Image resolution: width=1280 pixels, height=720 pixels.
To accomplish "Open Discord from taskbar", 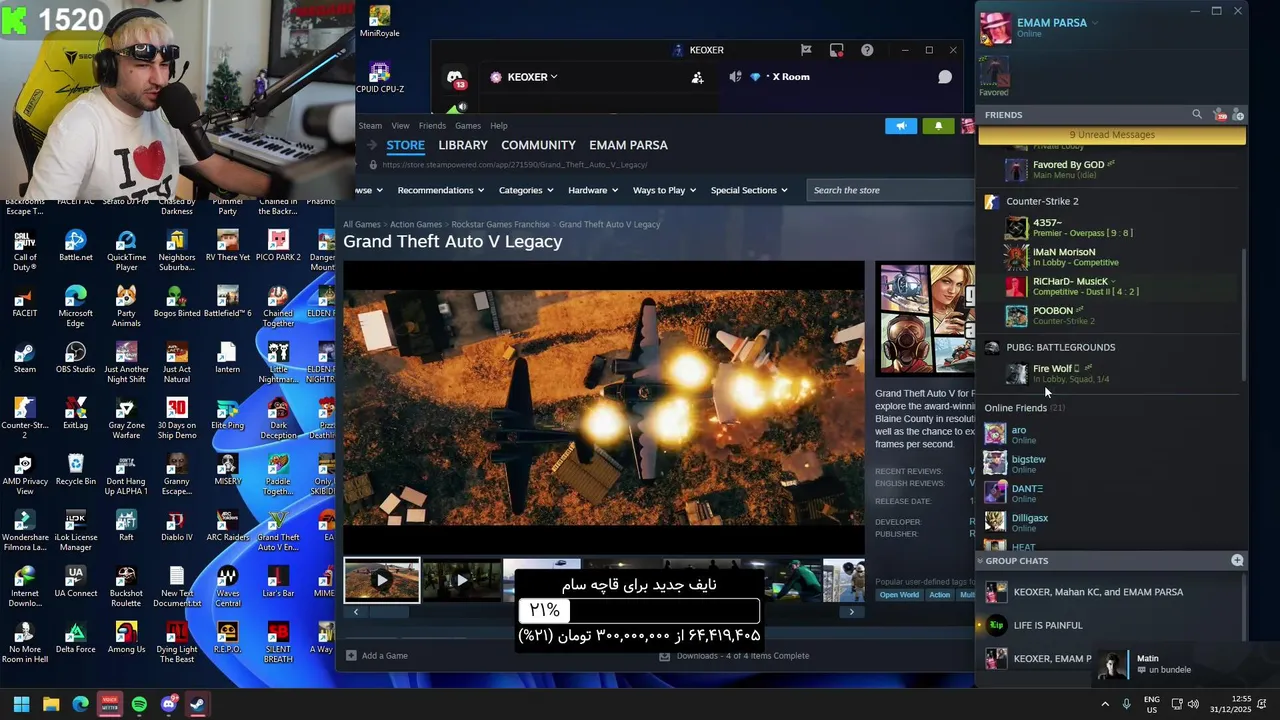I will coord(168,704).
